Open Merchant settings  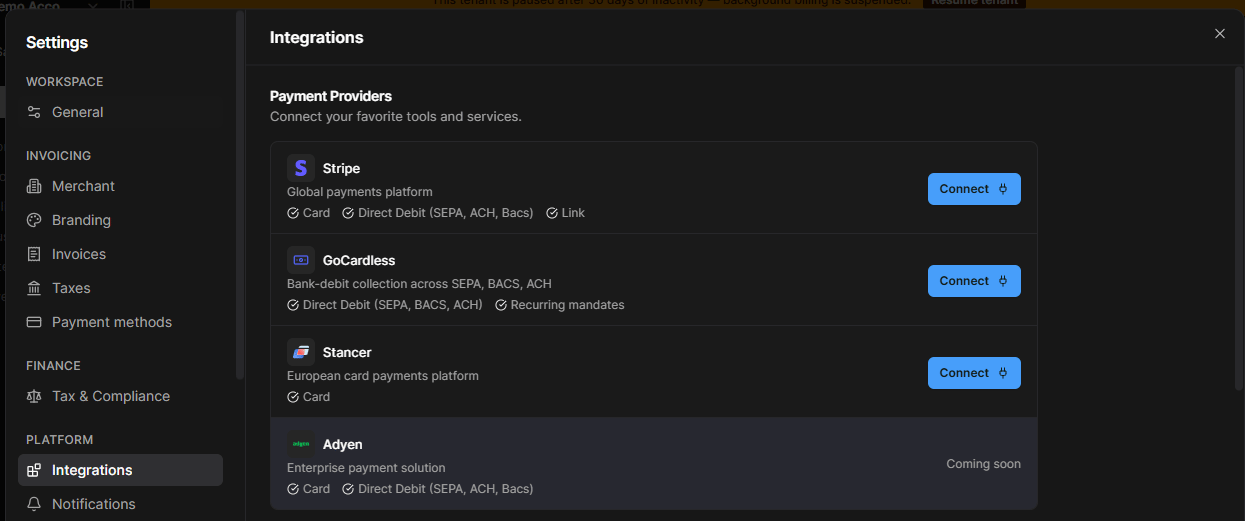(x=120, y=186)
